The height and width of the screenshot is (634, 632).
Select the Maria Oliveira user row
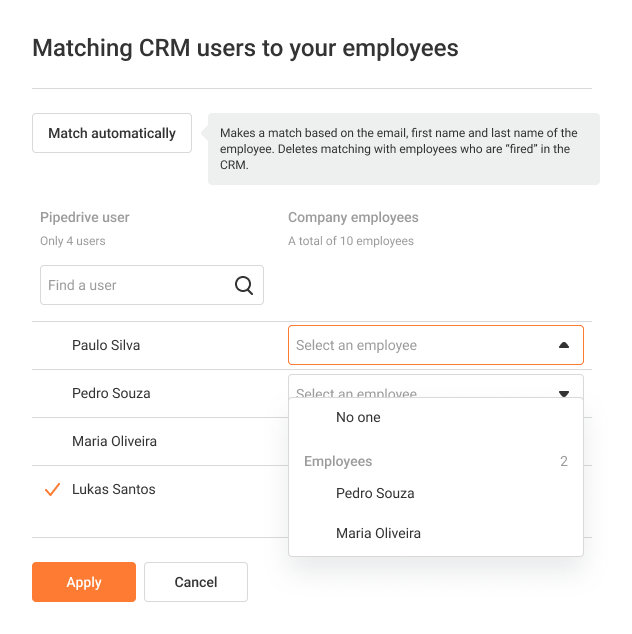pyautogui.click(x=160, y=441)
